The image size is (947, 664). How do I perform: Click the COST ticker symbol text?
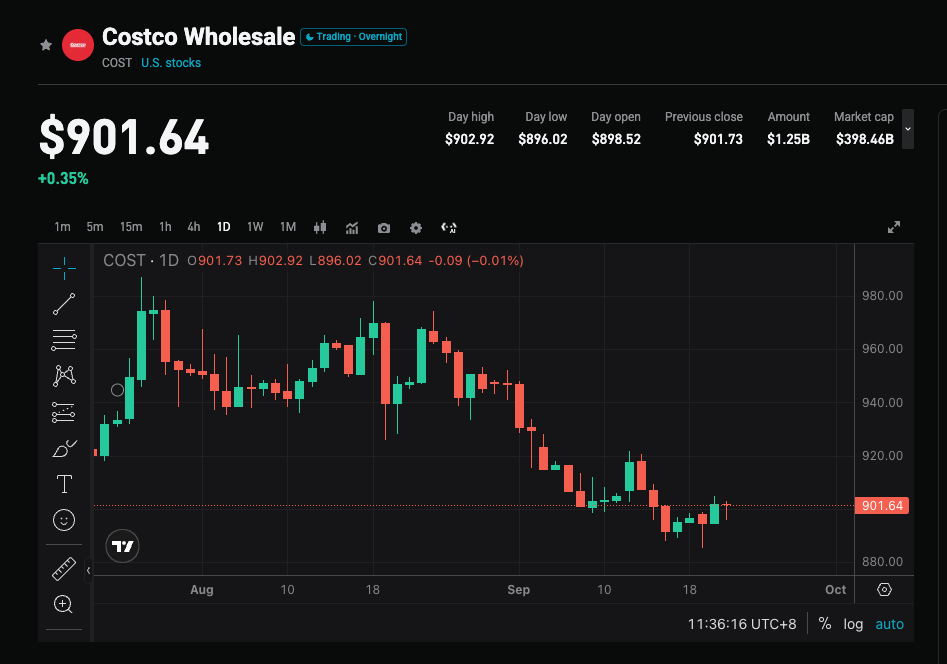coord(117,63)
